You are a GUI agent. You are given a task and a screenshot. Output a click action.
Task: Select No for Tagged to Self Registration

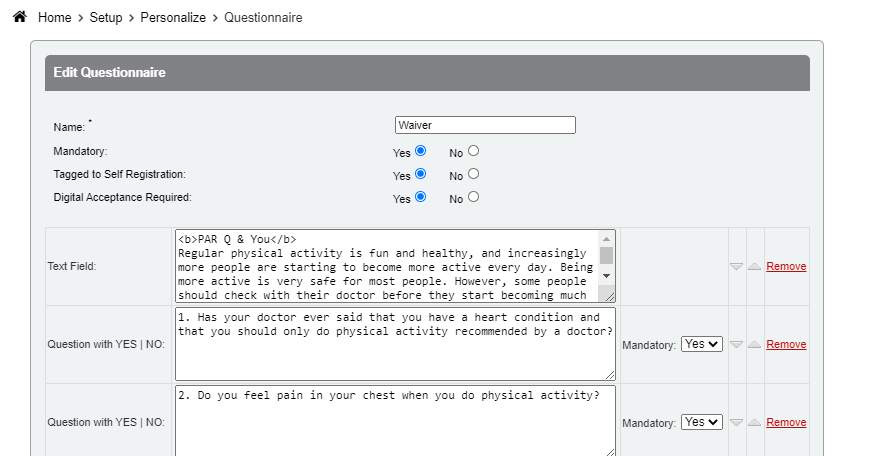pos(473,174)
